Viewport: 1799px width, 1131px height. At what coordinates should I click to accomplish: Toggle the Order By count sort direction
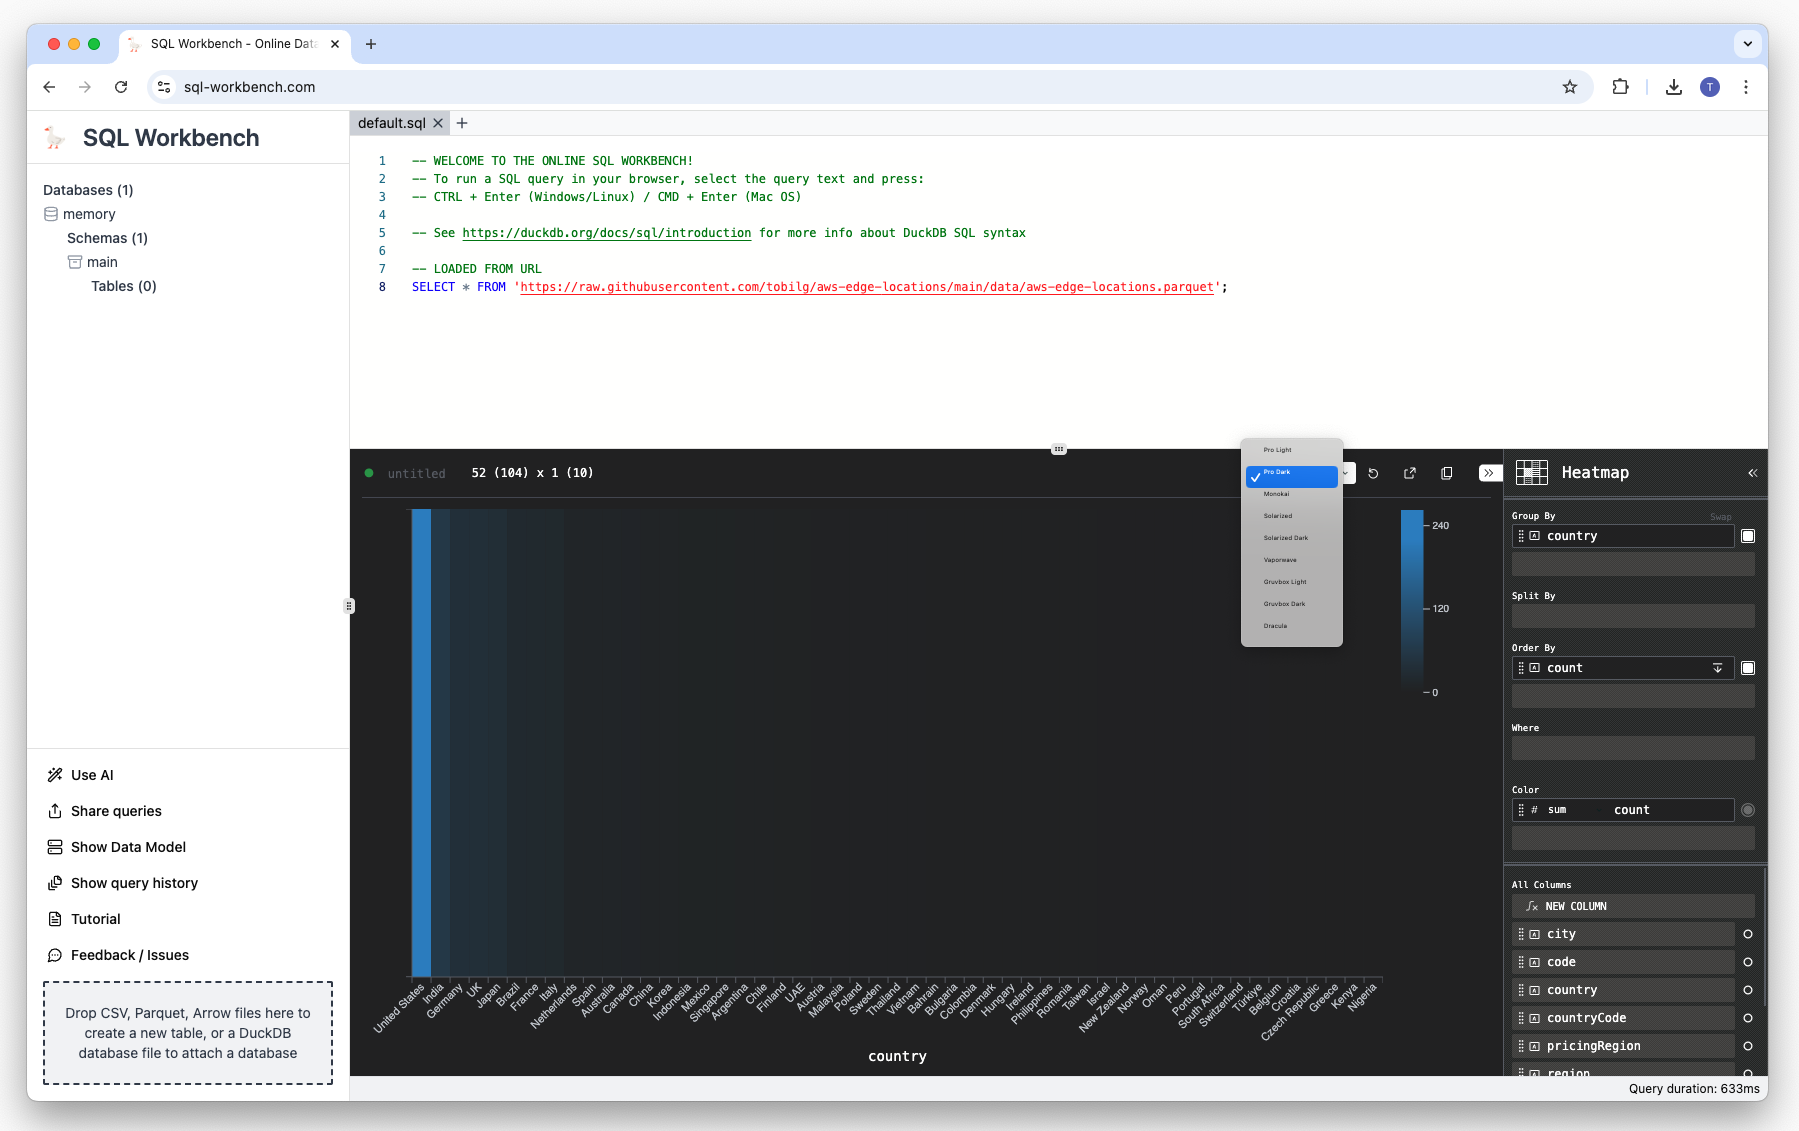[1718, 668]
